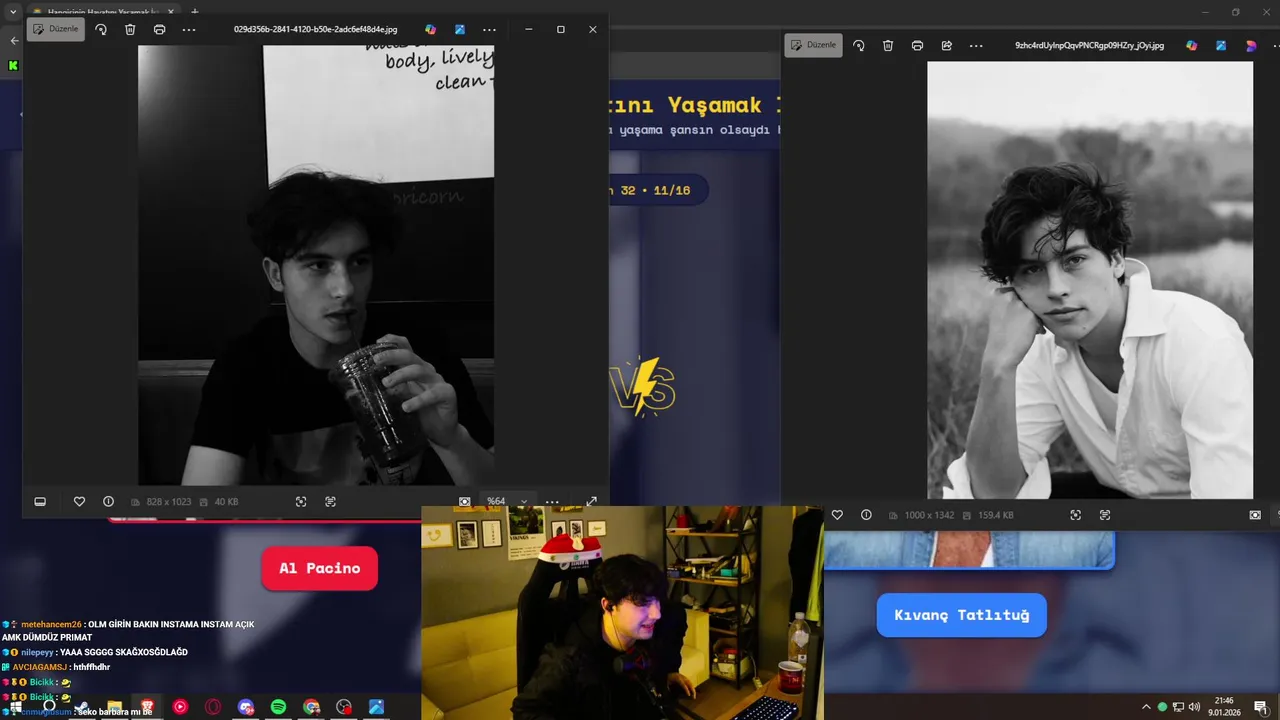1280x720 pixels.
Task: Open the see-more menu before minimize in left window
Action: (489, 29)
